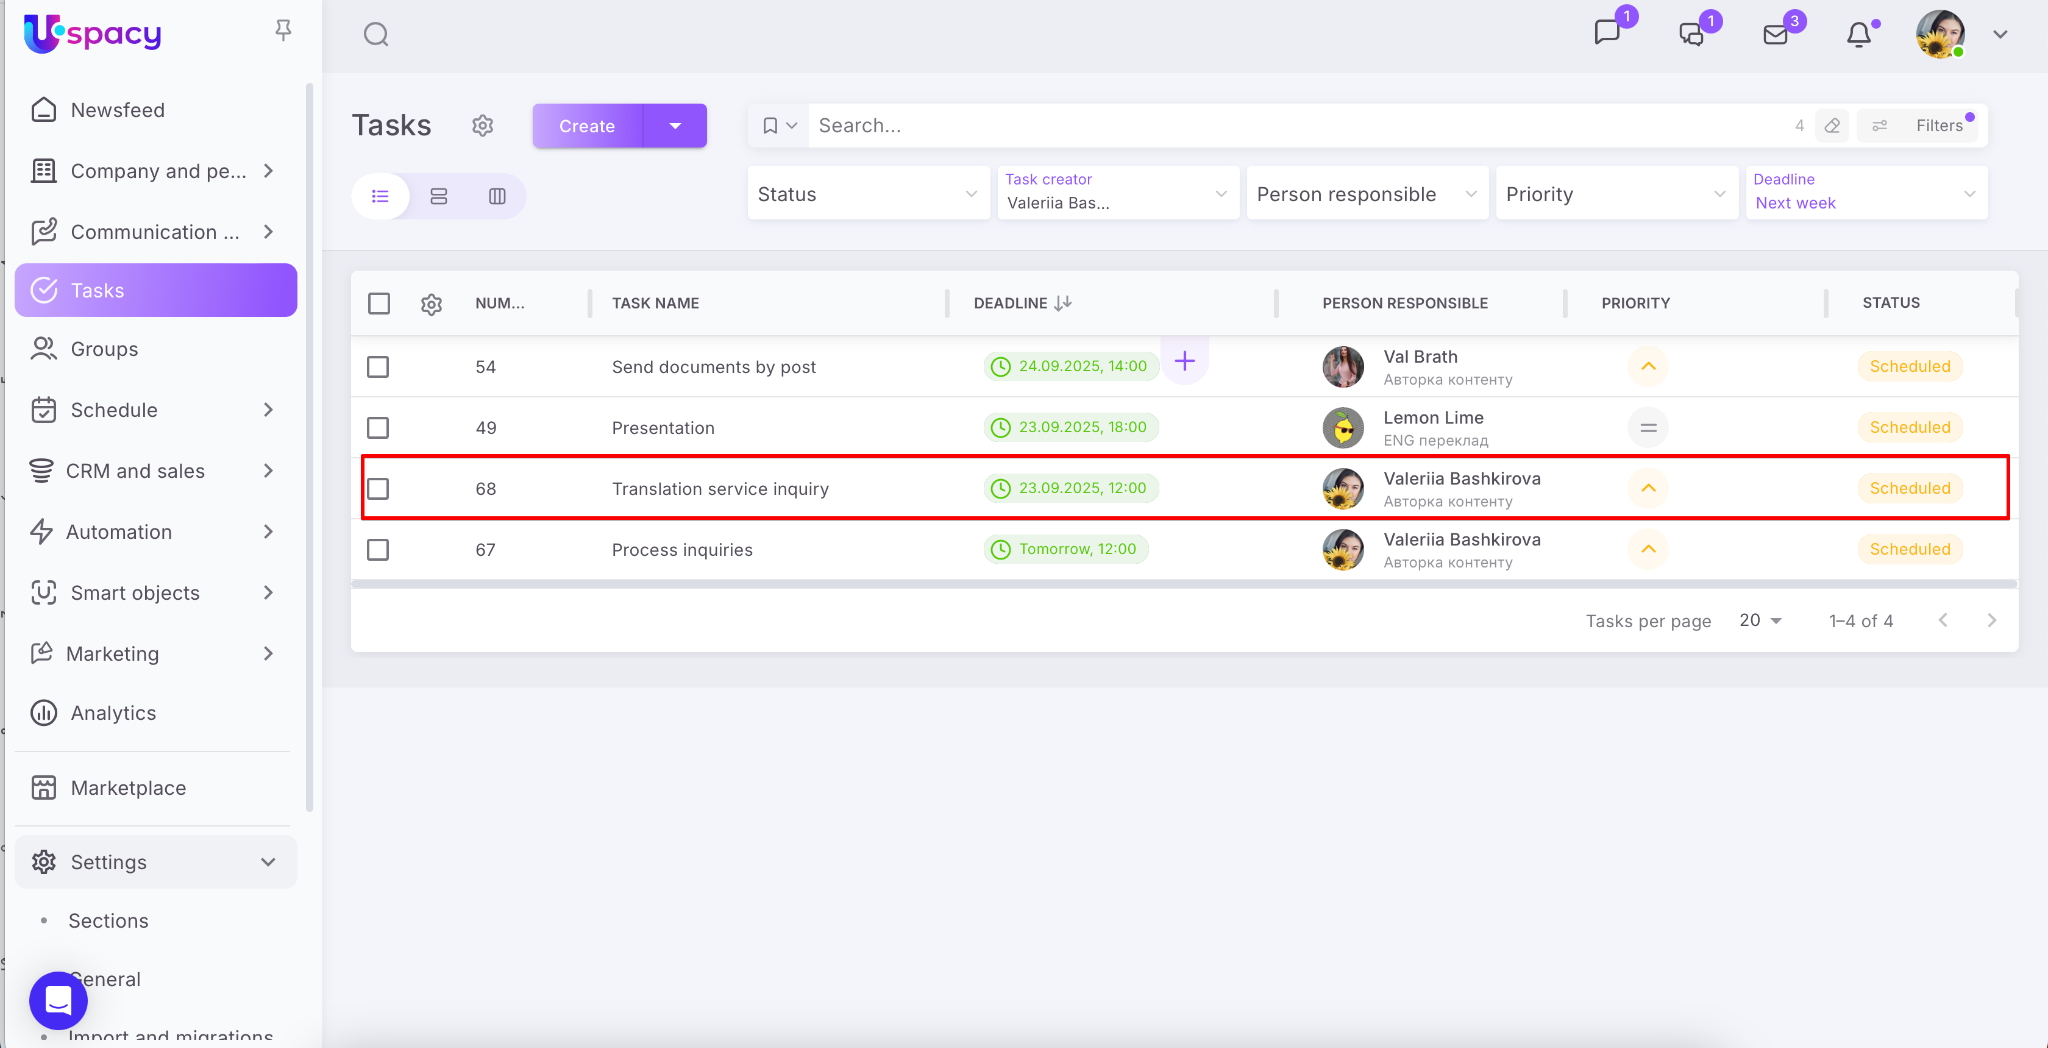This screenshot has height=1048, width=2048.
Task: Open the global search magnifier icon
Action: tap(376, 35)
